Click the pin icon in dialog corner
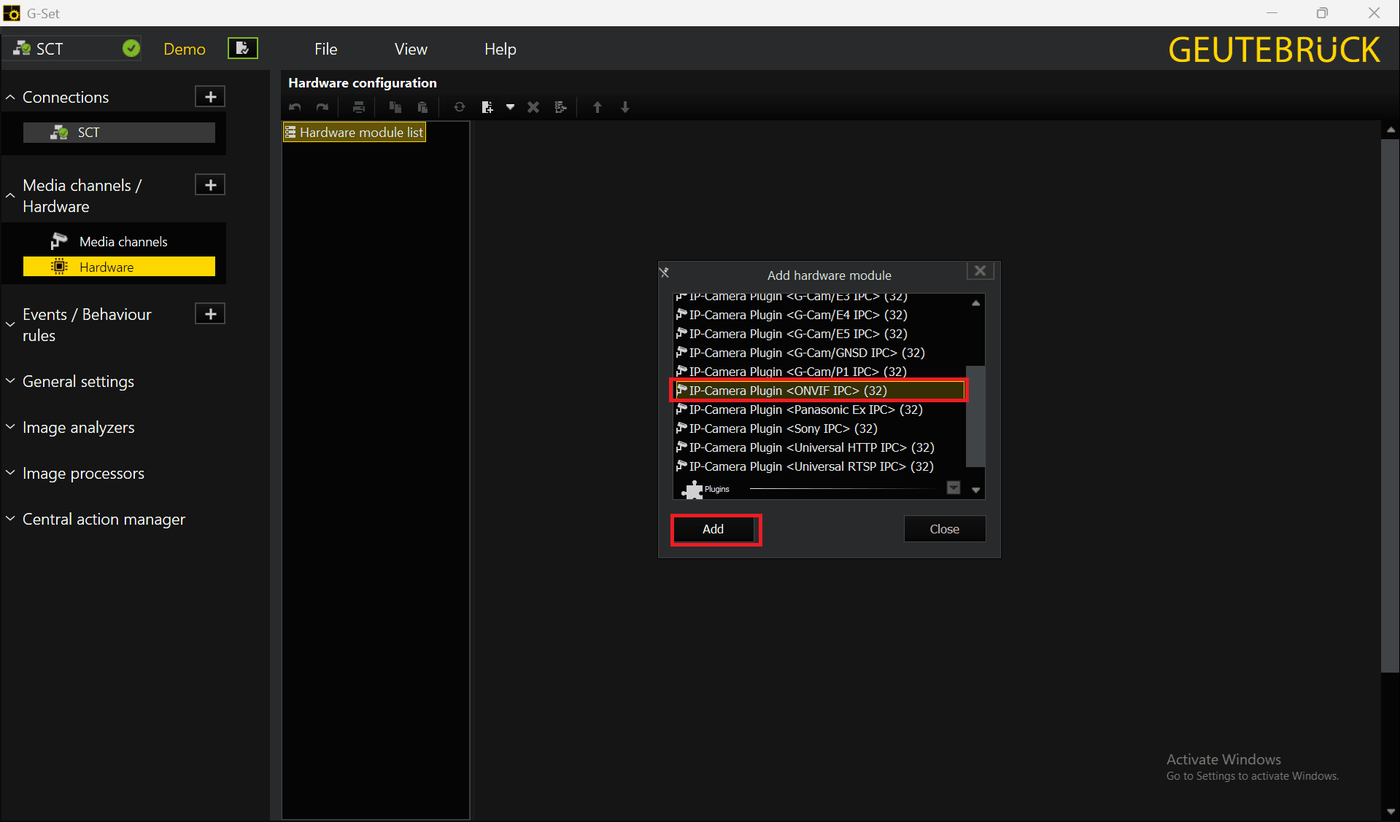Screen dimensions: 1400x822 664,272
